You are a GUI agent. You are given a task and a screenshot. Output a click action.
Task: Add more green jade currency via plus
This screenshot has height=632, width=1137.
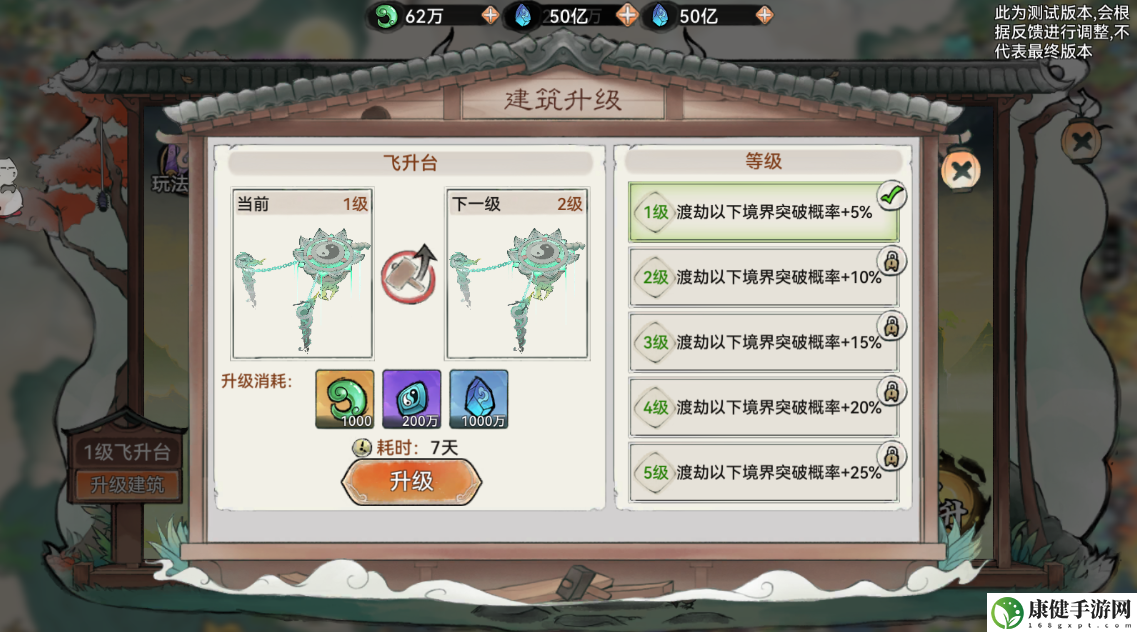490,15
